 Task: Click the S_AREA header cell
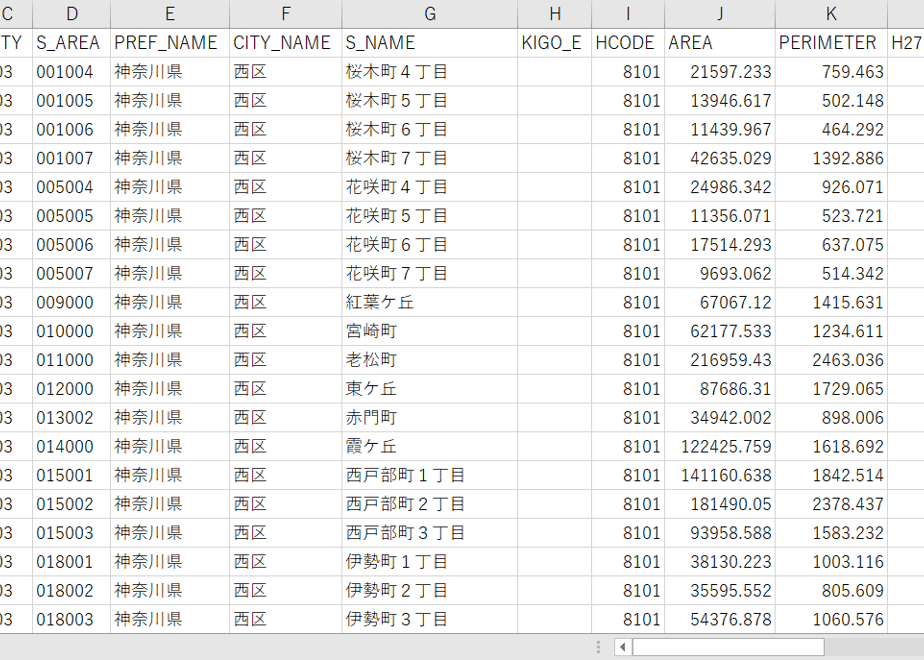click(71, 43)
